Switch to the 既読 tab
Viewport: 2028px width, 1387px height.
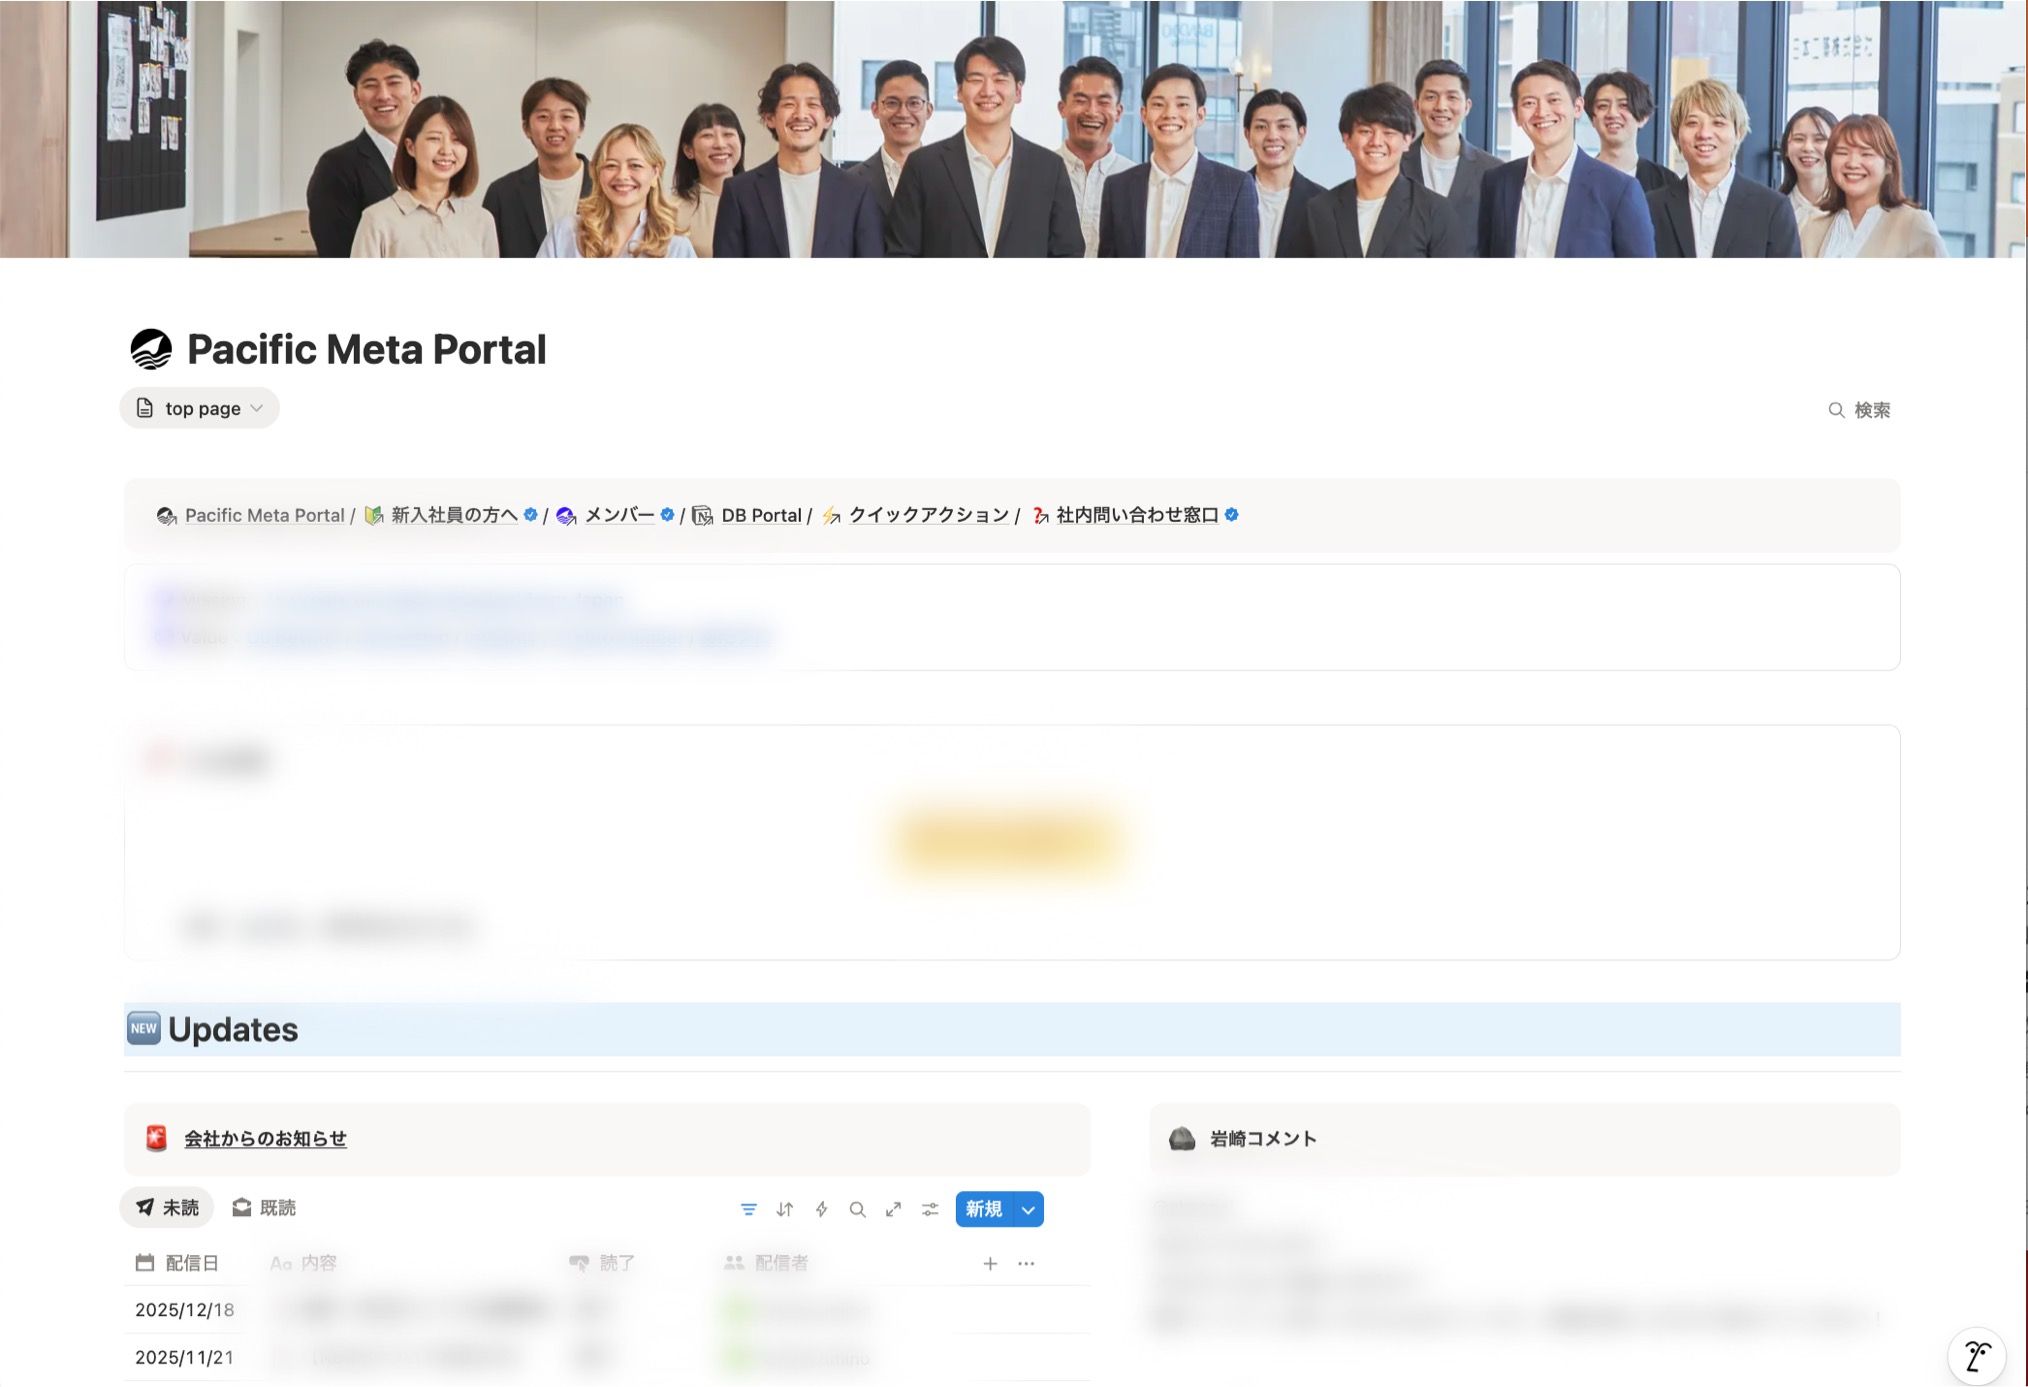(264, 1208)
